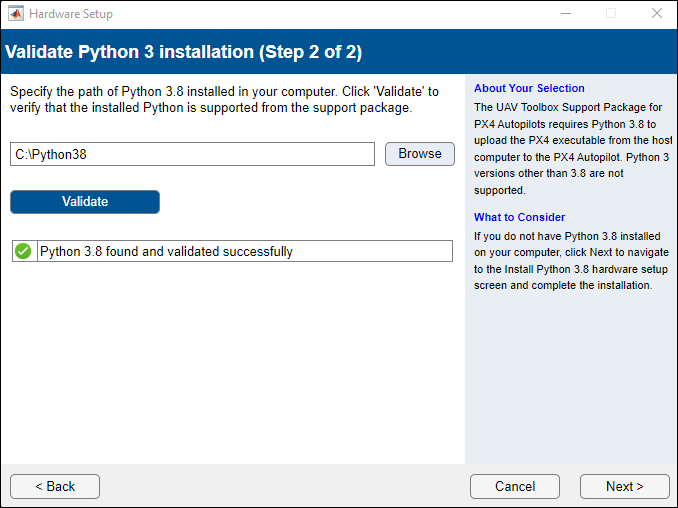The image size is (678, 508).
Task: Click the Hardware Setup window title text
Action: (x=71, y=14)
